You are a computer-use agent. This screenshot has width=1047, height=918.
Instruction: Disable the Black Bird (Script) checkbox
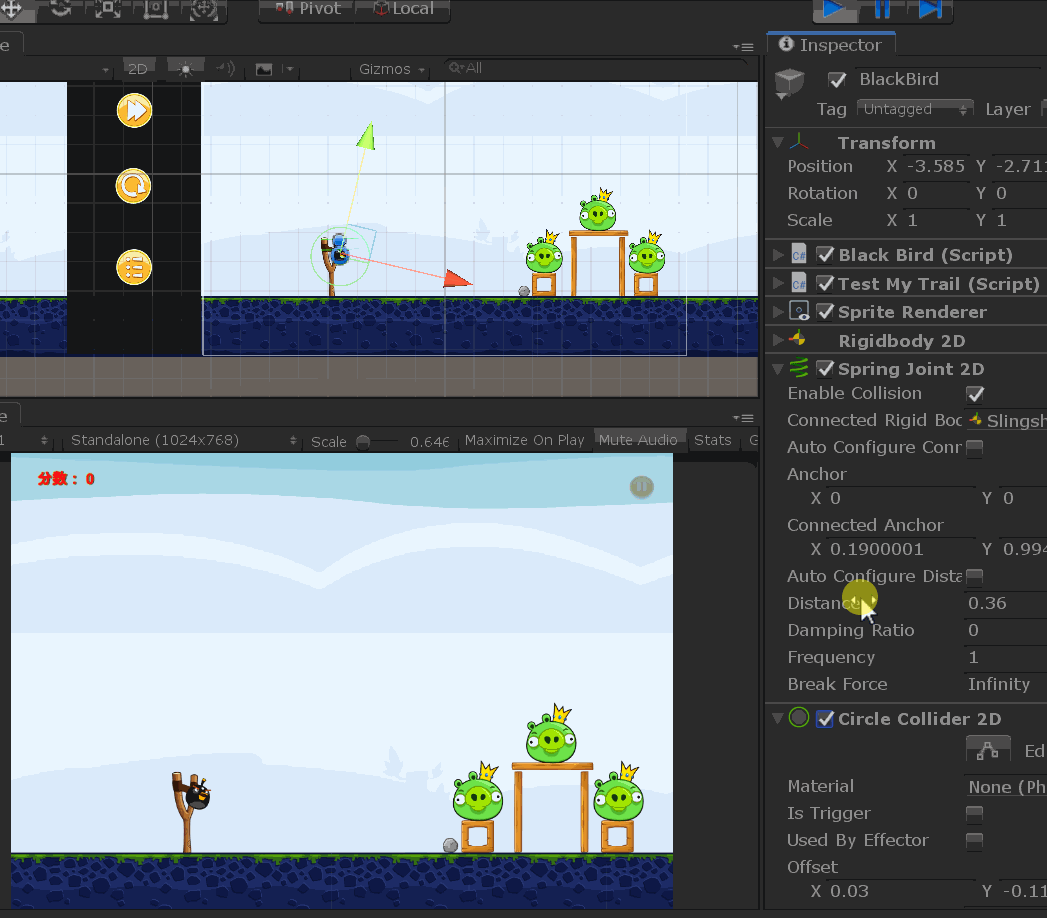click(x=825, y=254)
